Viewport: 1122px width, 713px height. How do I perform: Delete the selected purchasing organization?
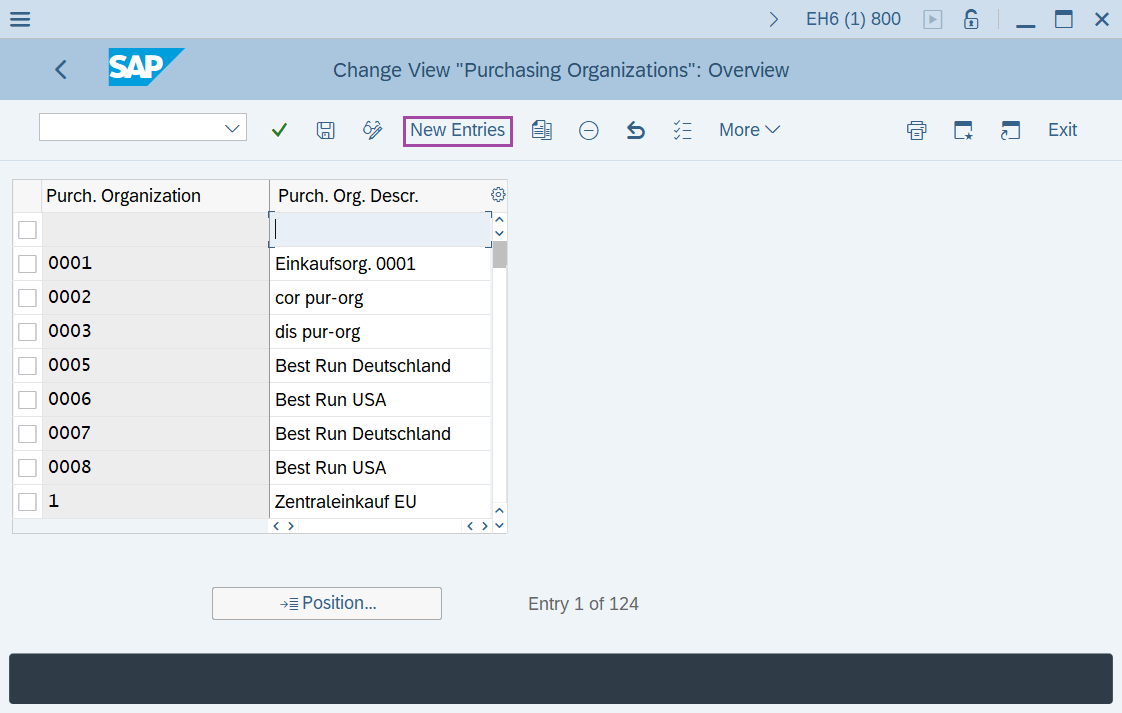tap(588, 130)
